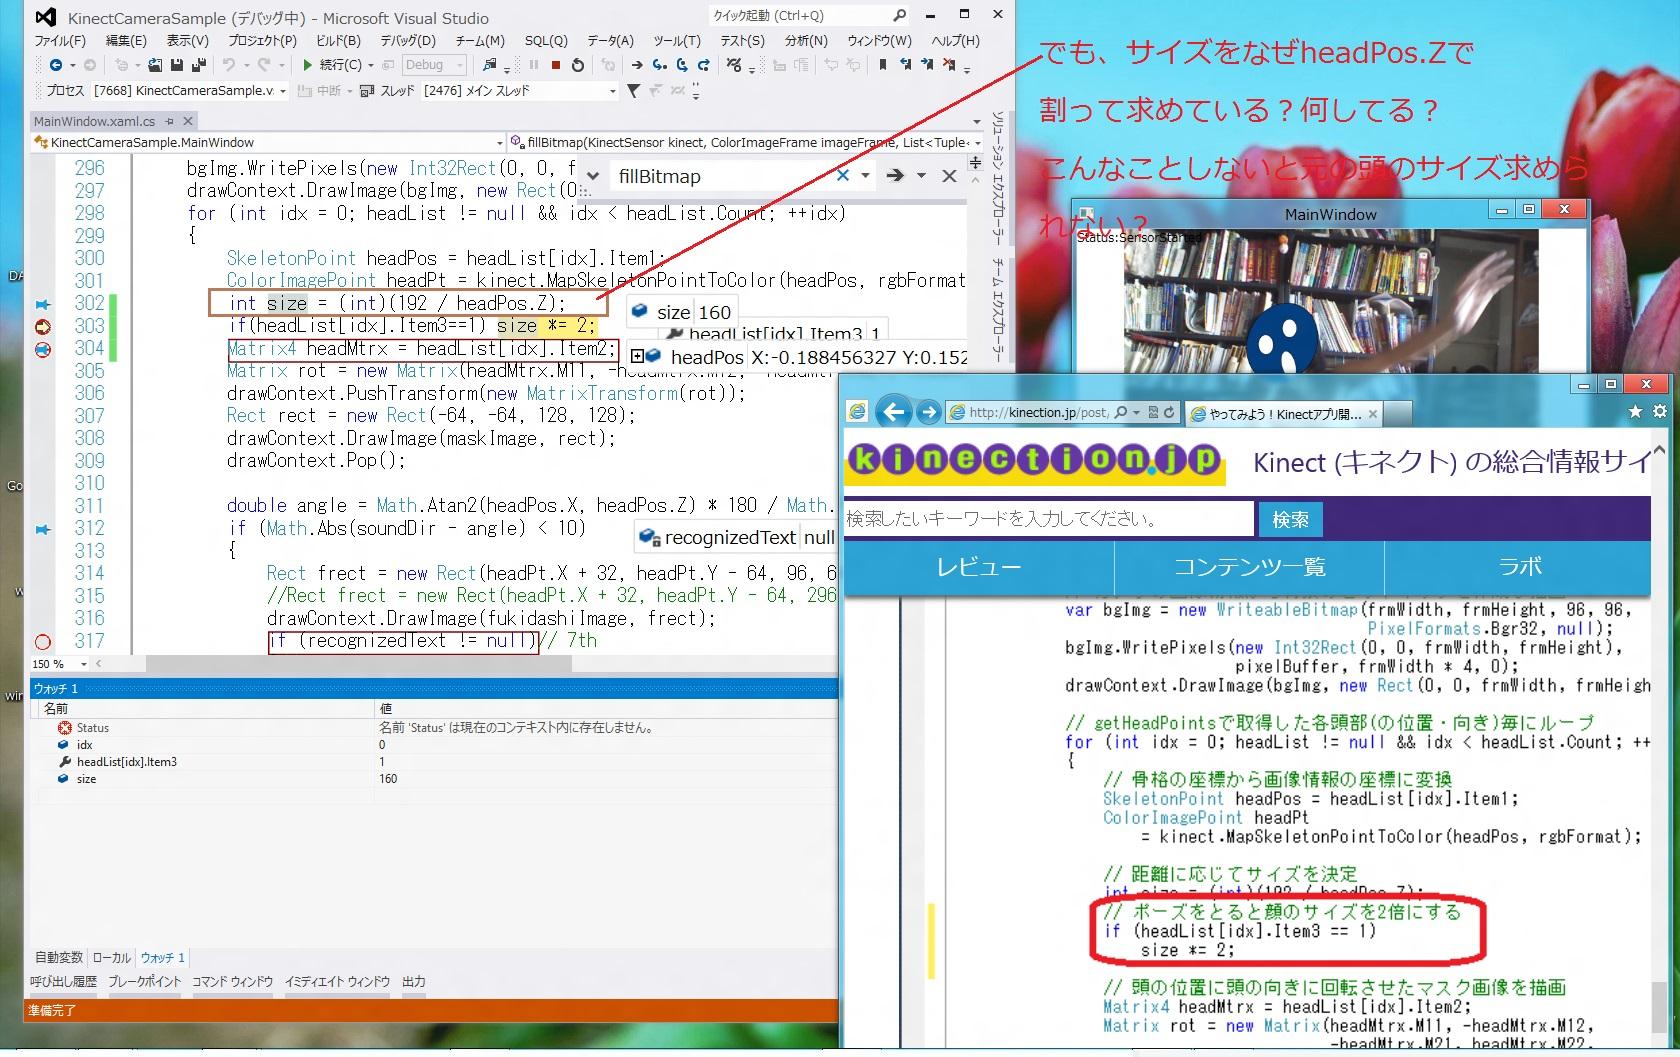Screen dimensions: 1680x1057
Task: Open the ツール(T) menu
Action: (677, 41)
